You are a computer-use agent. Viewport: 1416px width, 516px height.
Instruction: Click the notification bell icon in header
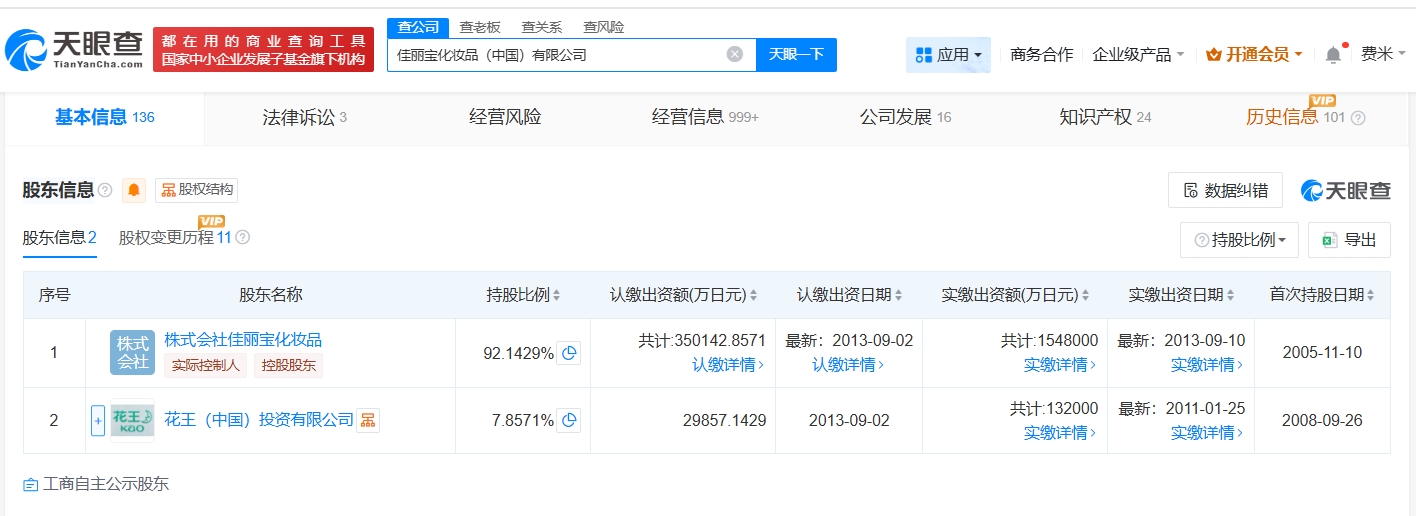tap(1333, 55)
